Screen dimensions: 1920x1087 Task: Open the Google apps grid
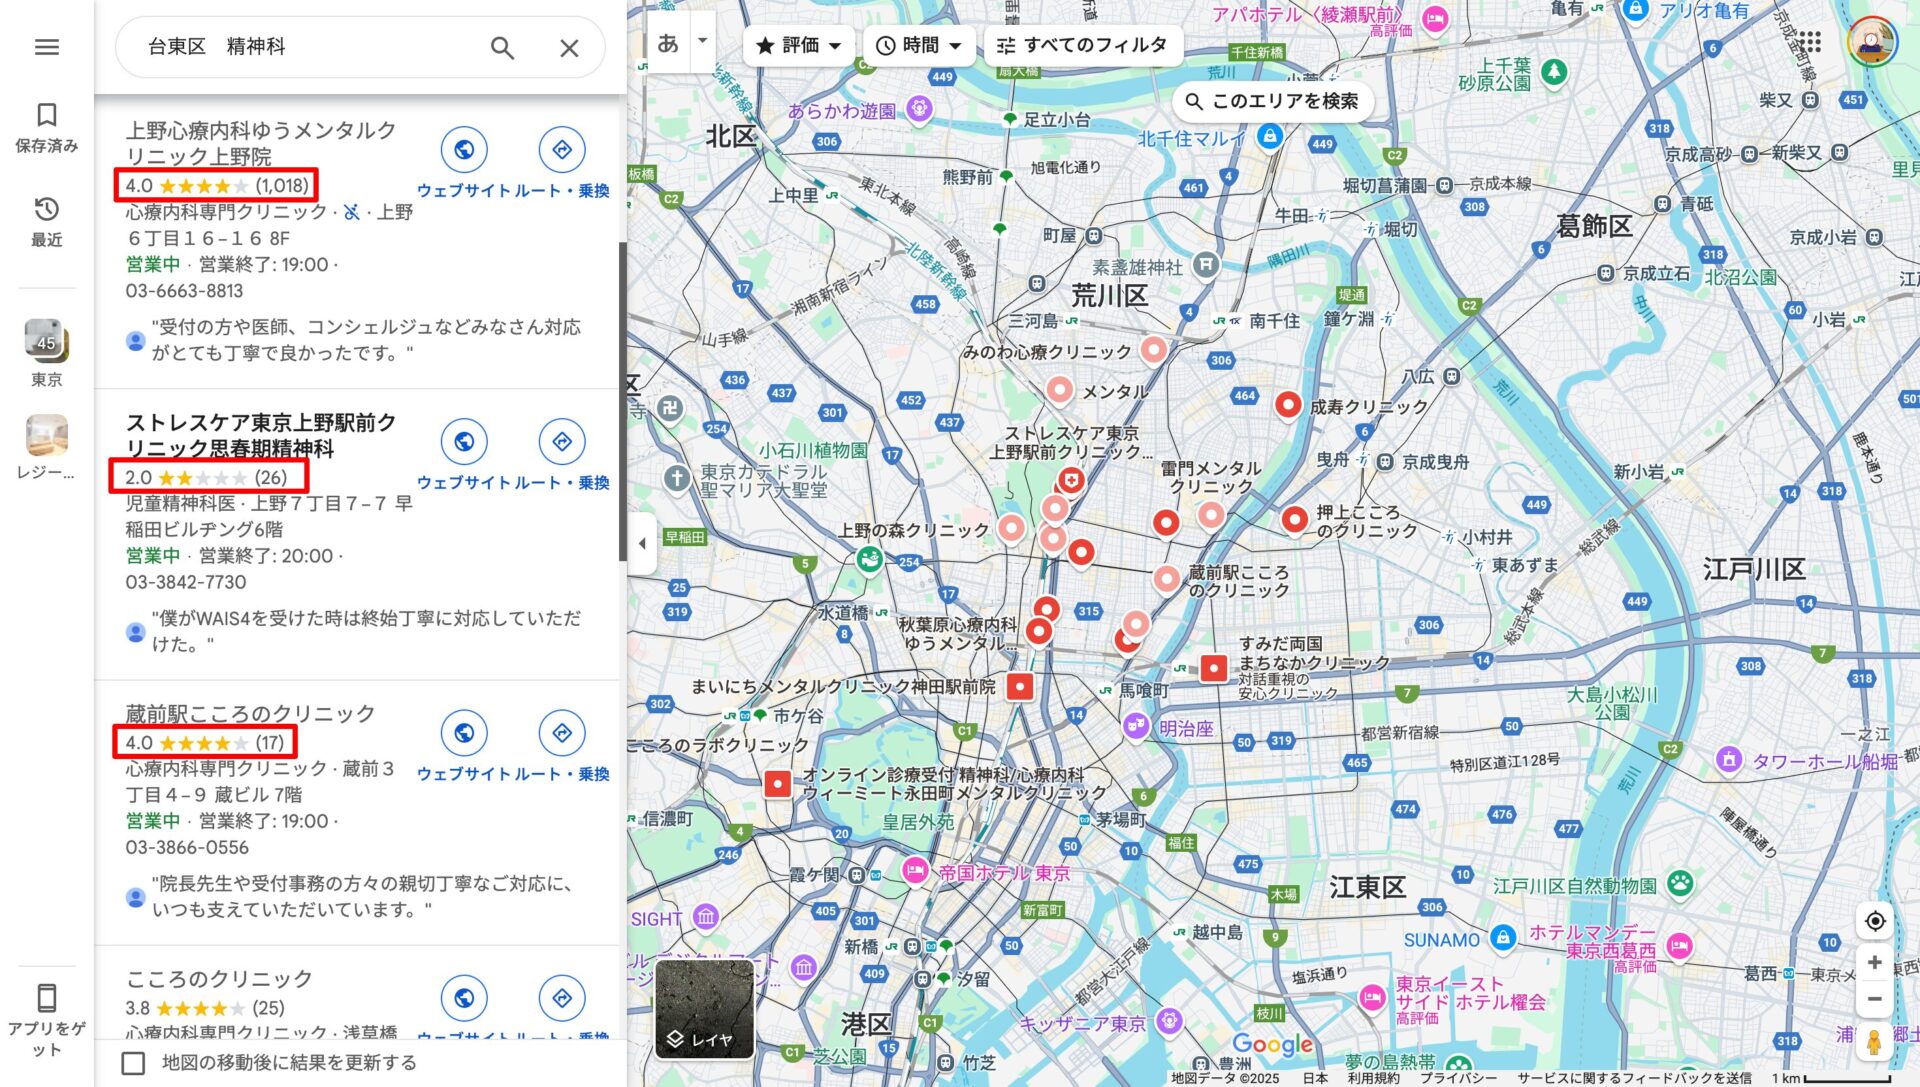(1810, 41)
